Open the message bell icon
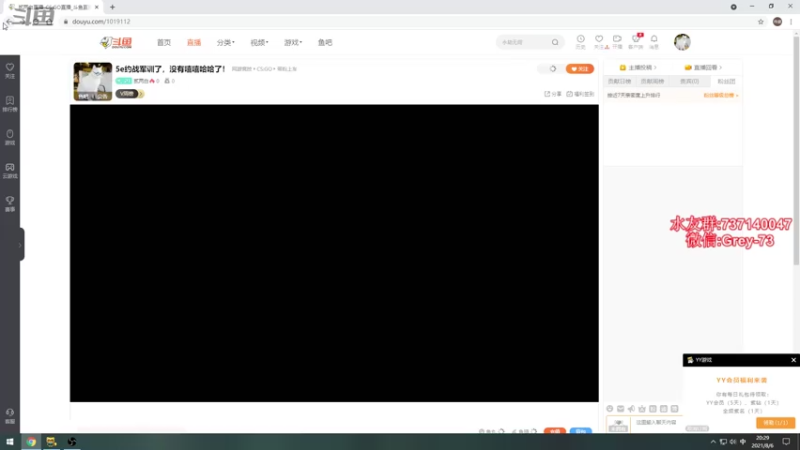Image resolution: width=800 pixels, height=450 pixels. click(x=654, y=41)
